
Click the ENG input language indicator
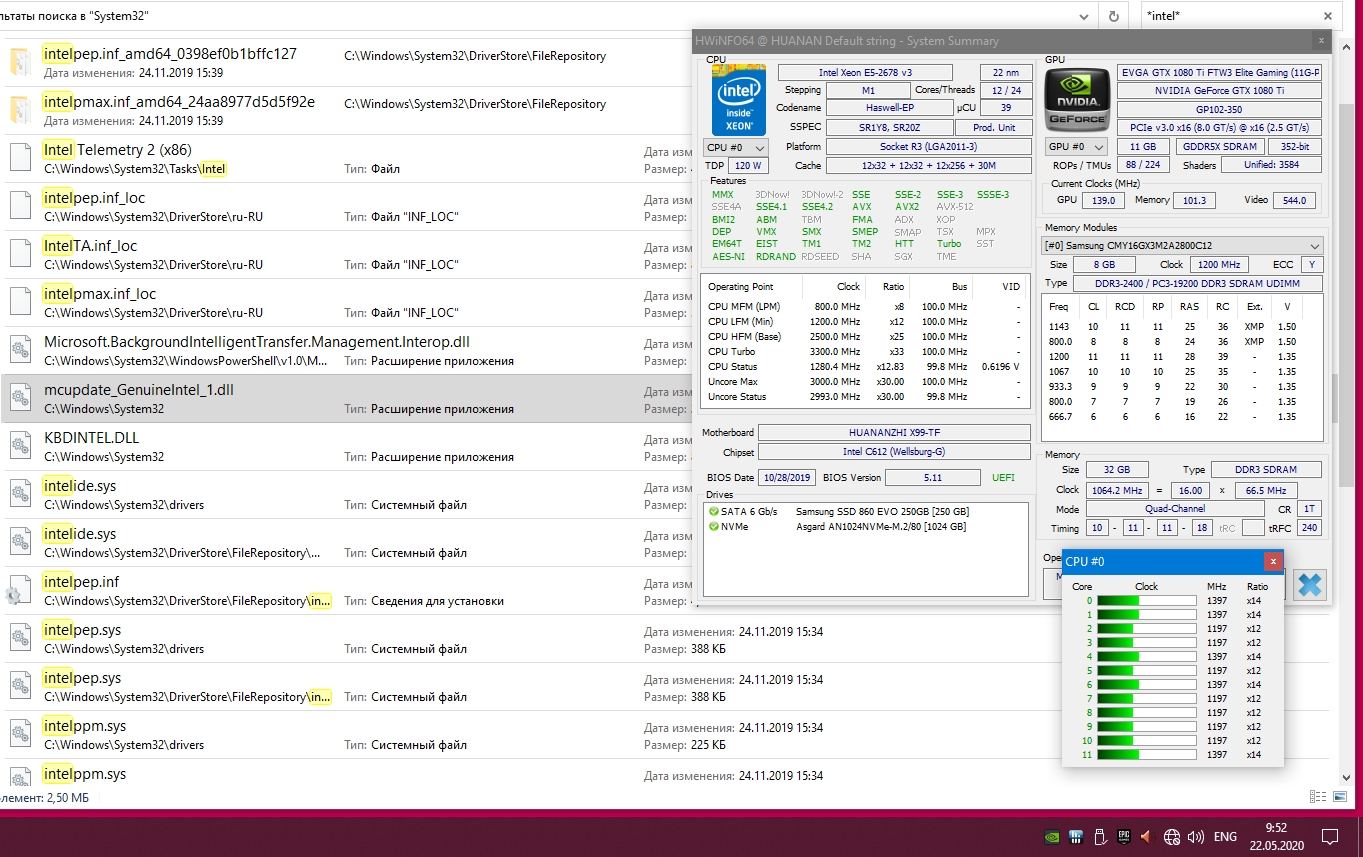1225,837
